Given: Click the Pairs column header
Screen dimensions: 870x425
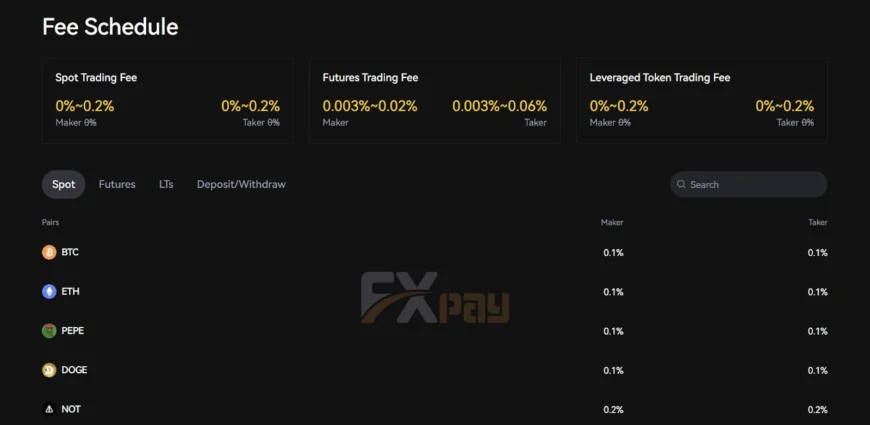Looking at the screenshot, I should 50,222.
